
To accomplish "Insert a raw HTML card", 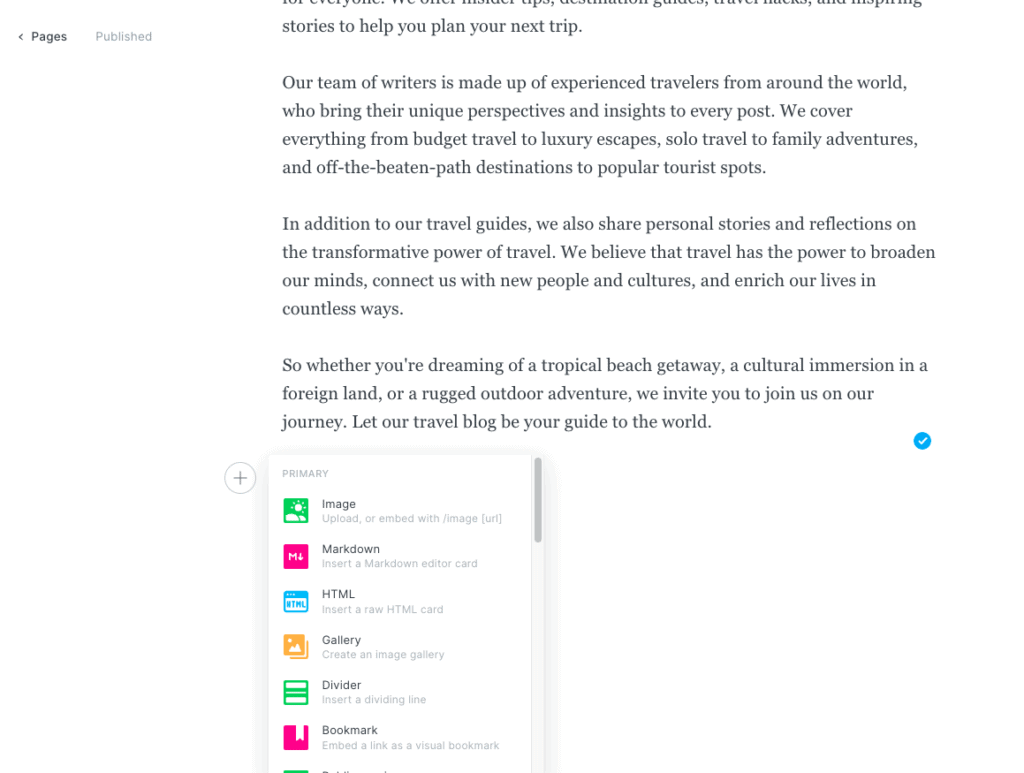I will click(x=338, y=594).
